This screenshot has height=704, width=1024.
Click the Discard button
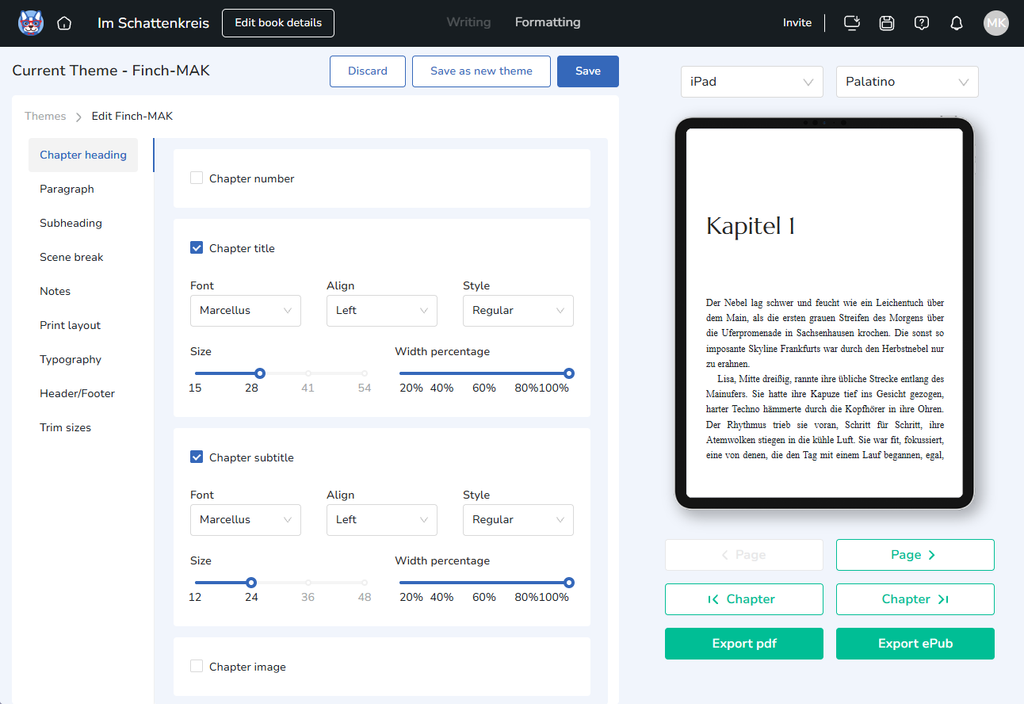coord(368,71)
